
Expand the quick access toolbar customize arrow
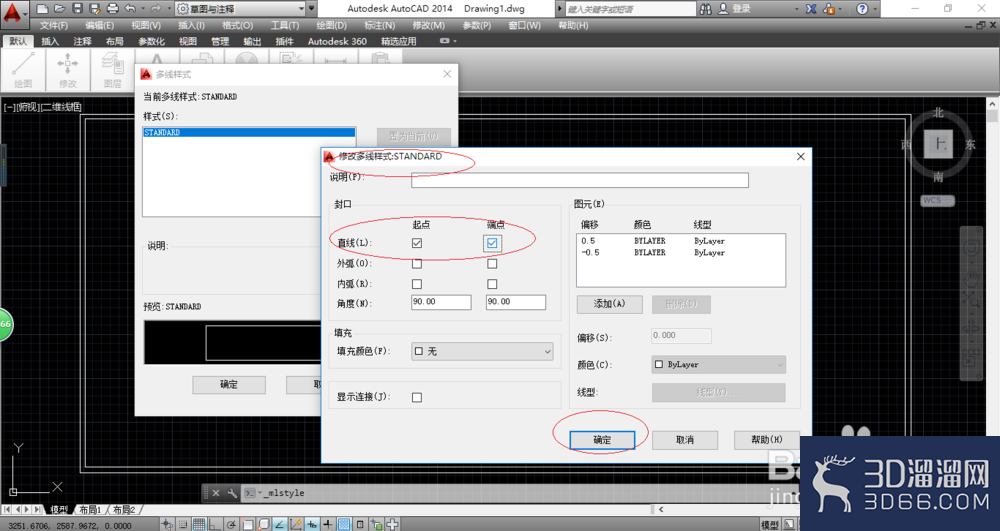coord(311,9)
